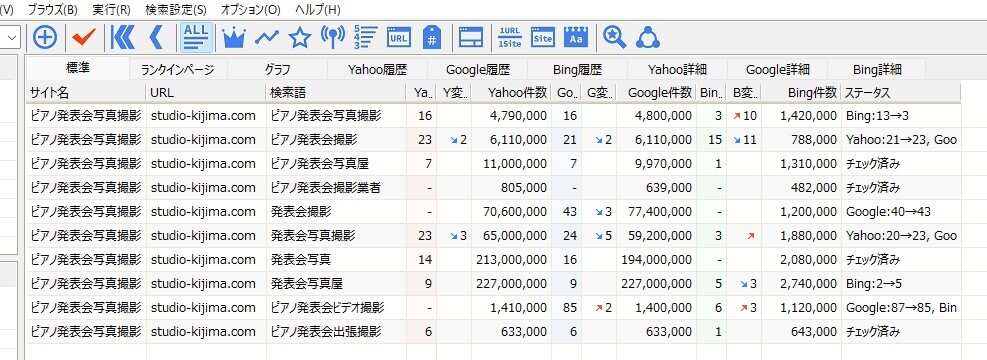
Task: Open the line graph trend icon
Action: click(x=266, y=38)
